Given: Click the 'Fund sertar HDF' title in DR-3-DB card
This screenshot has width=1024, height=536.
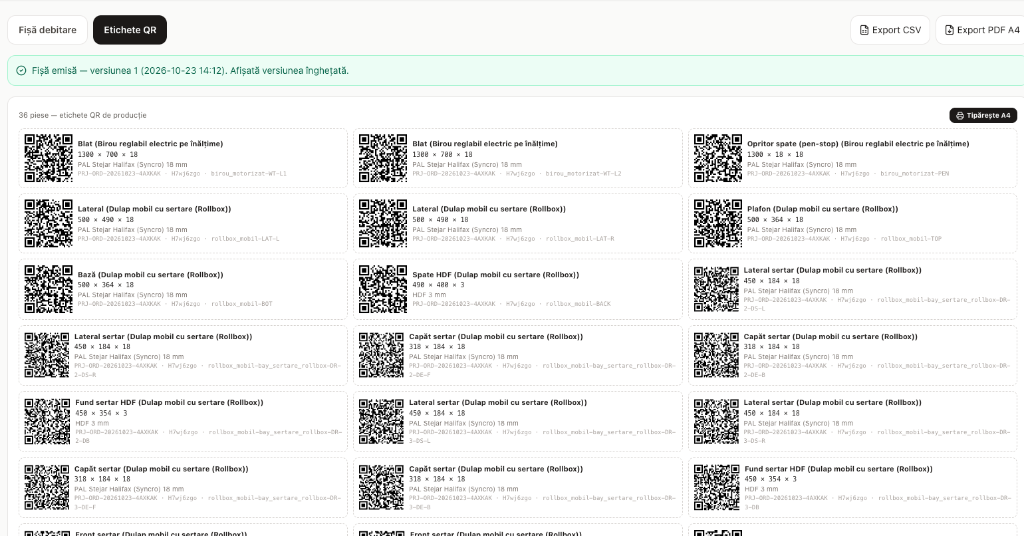Looking at the screenshot, I should [839, 469].
